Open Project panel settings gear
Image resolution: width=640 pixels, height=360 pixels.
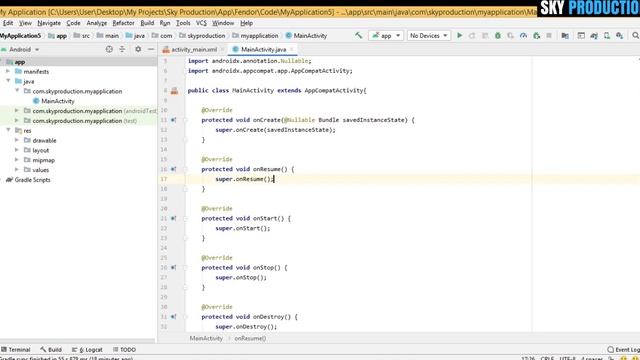[138, 49]
